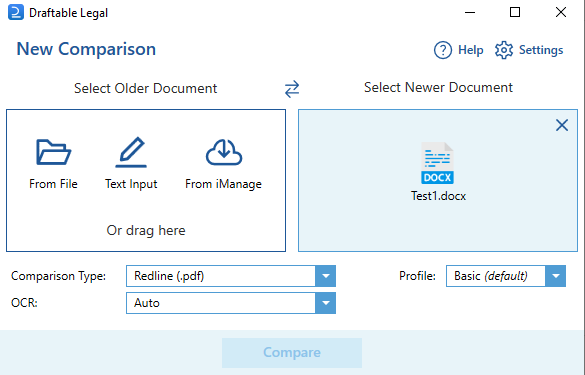Maximize the Draftable Legal window

click(515, 12)
